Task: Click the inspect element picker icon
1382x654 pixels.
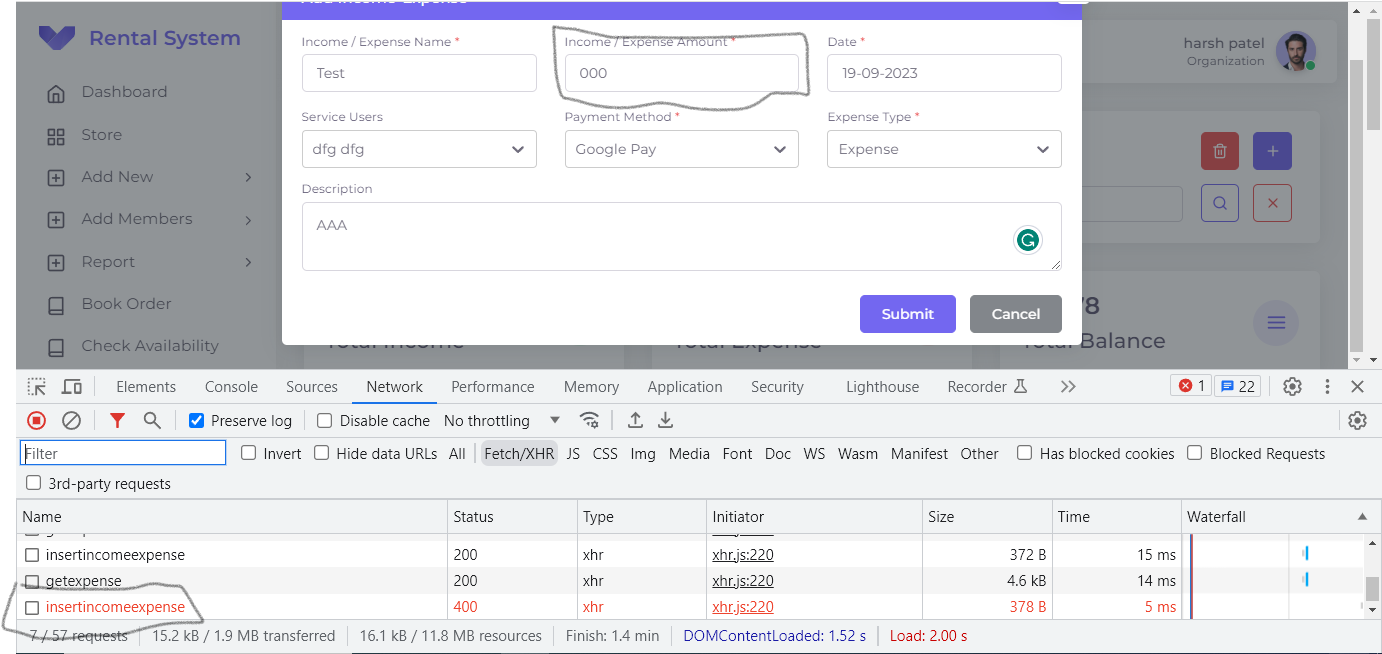Action: point(37,387)
